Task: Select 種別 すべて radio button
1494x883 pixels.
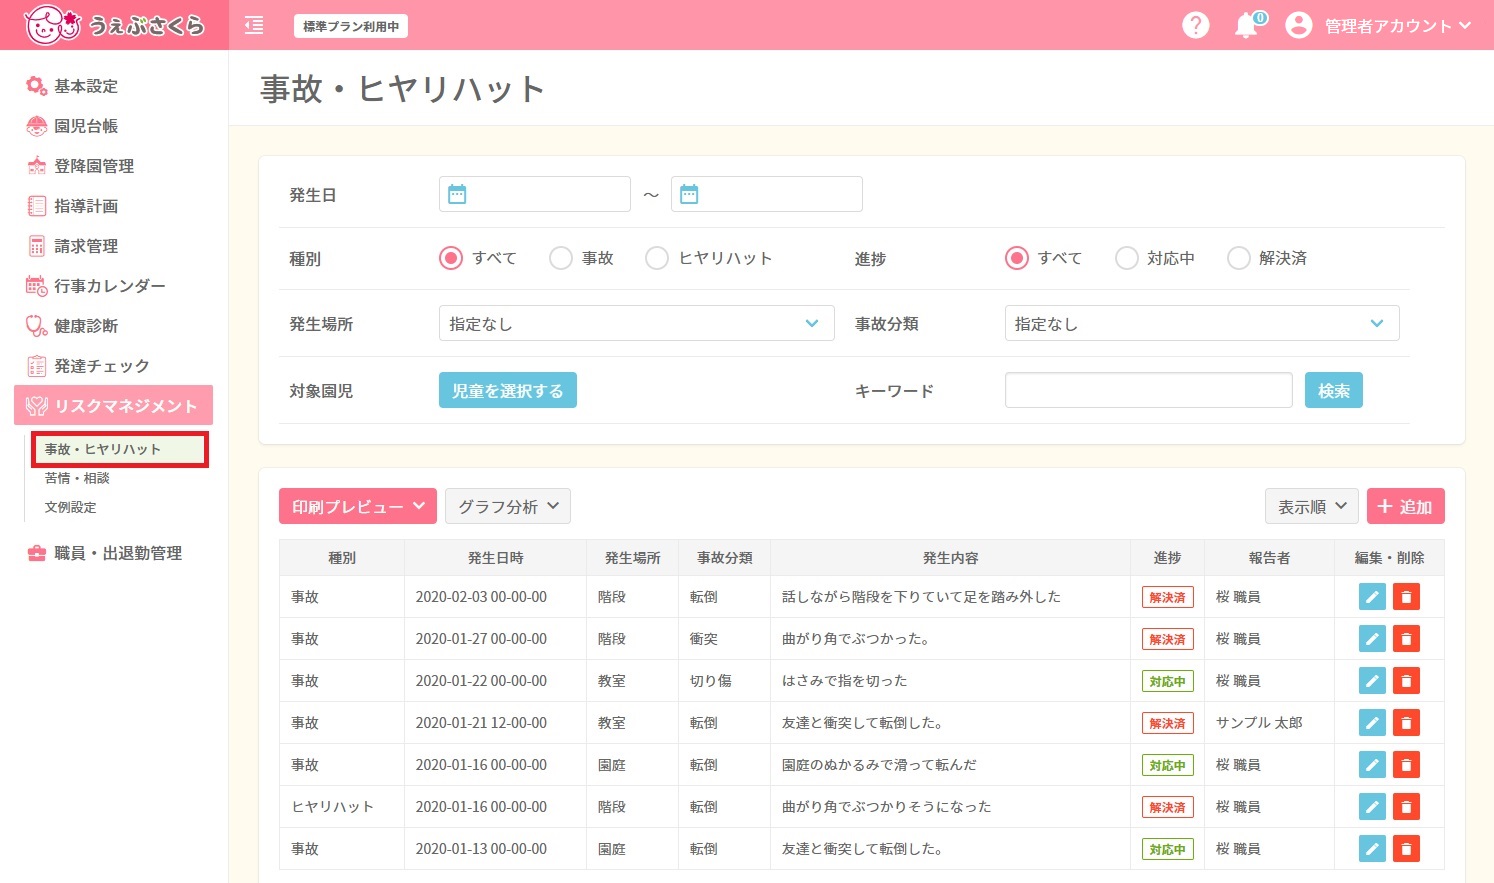Action: [x=451, y=258]
